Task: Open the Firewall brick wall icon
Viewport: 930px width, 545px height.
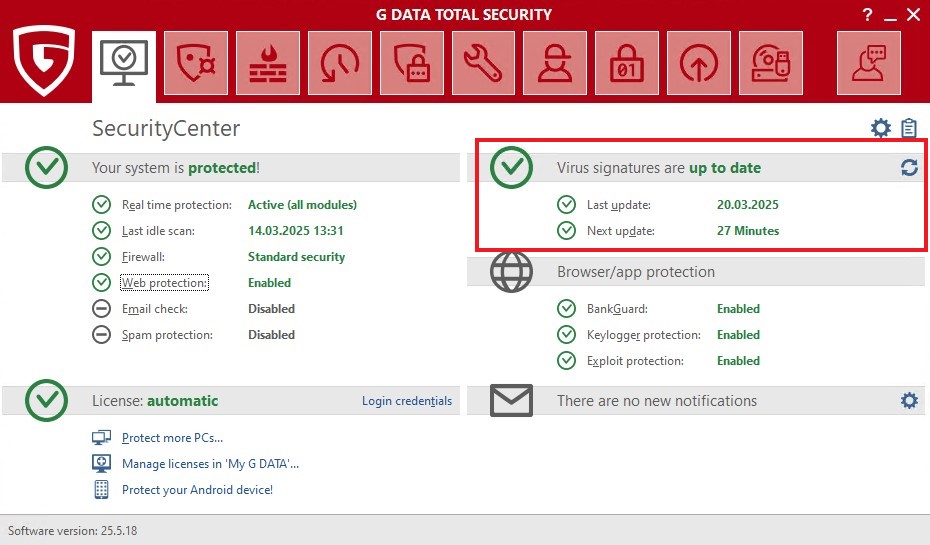Action: coord(267,63)
